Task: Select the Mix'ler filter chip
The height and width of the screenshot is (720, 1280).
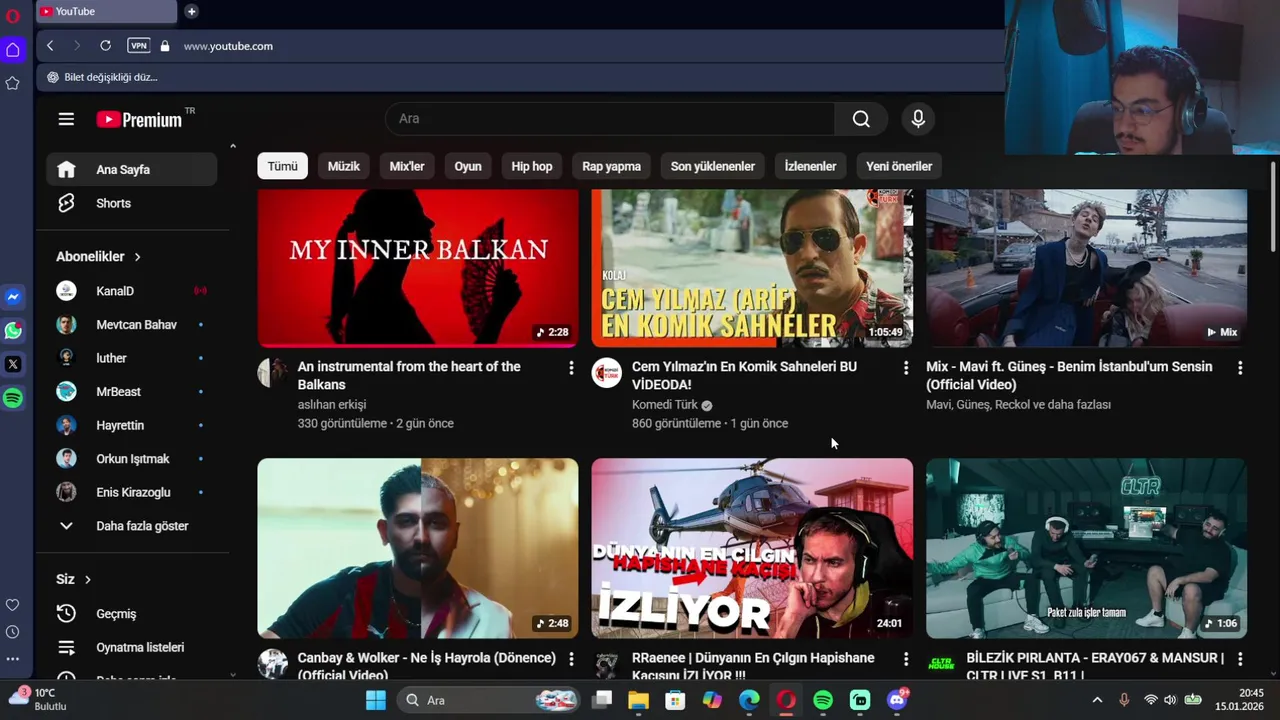Action: 407,166
